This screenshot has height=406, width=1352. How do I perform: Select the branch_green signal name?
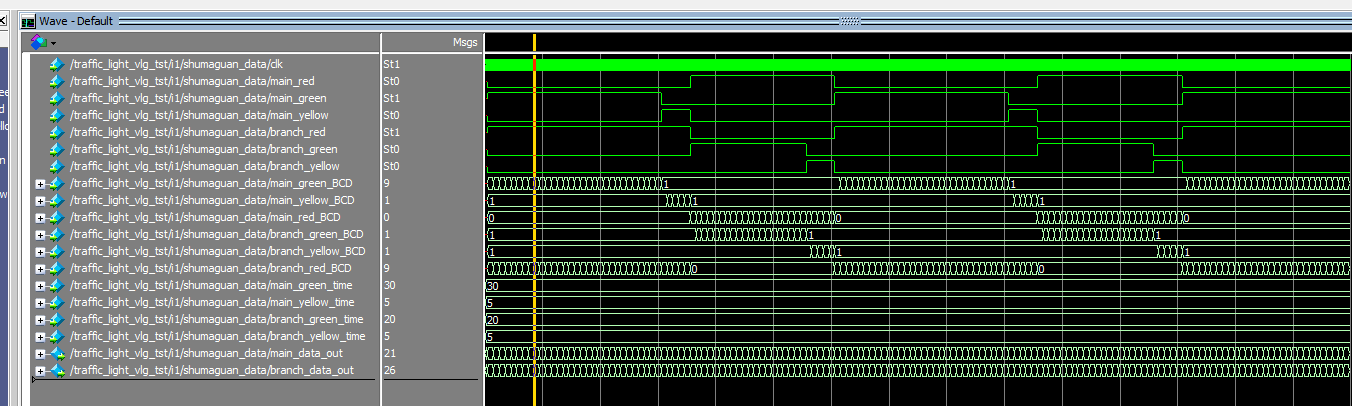click(x=203, y=149)
